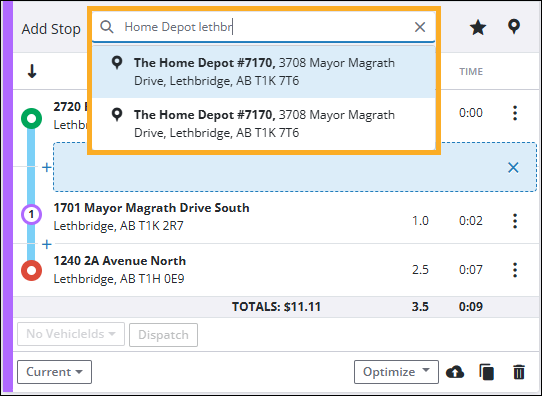This screenshot has width=542, height=396.
Task: Click the Dispatch button
Action: click(163, 335)
